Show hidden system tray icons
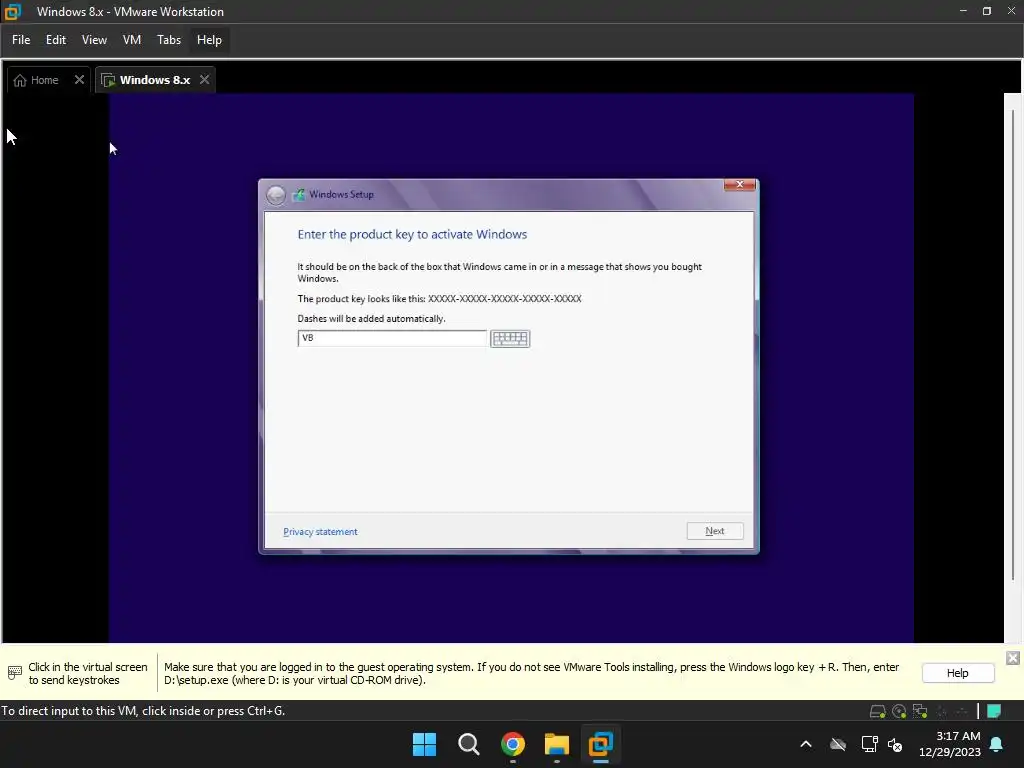Viewport: 1024px width, 768px height. coord(806,744)
